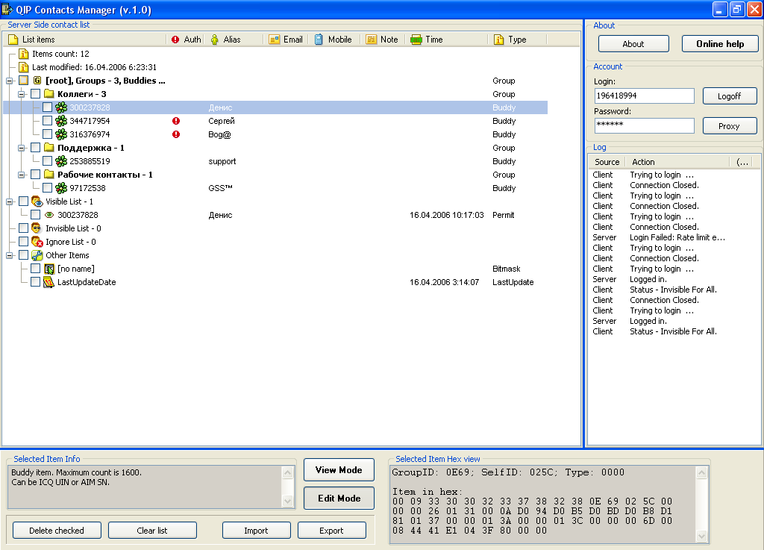The image size is (764, 550).
Task: Click the flower icon for buddy 300237828
Action: pyautogui.click(x=61, y=108)
